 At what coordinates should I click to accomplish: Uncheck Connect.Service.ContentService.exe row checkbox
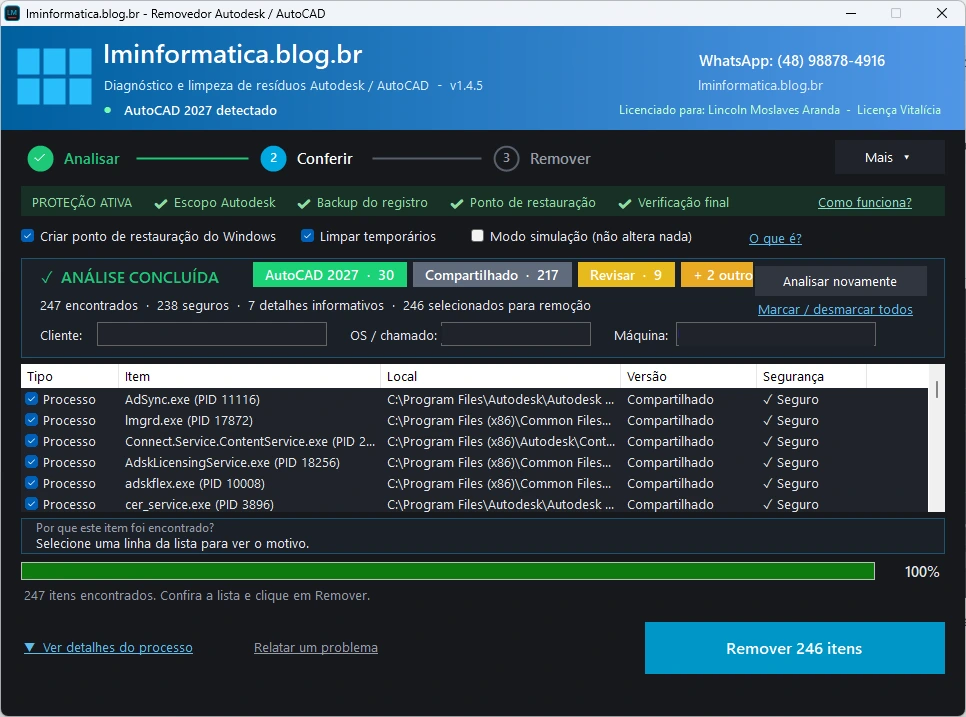pos(31,441)
